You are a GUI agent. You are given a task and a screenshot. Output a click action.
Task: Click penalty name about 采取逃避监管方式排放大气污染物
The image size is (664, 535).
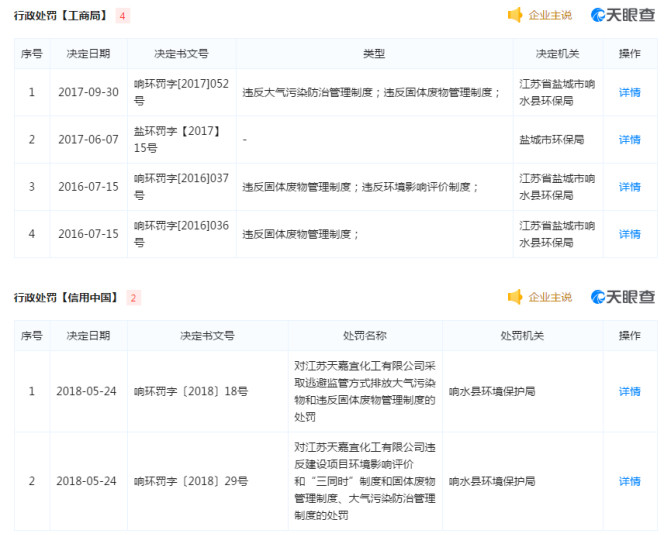click(365, 391)
